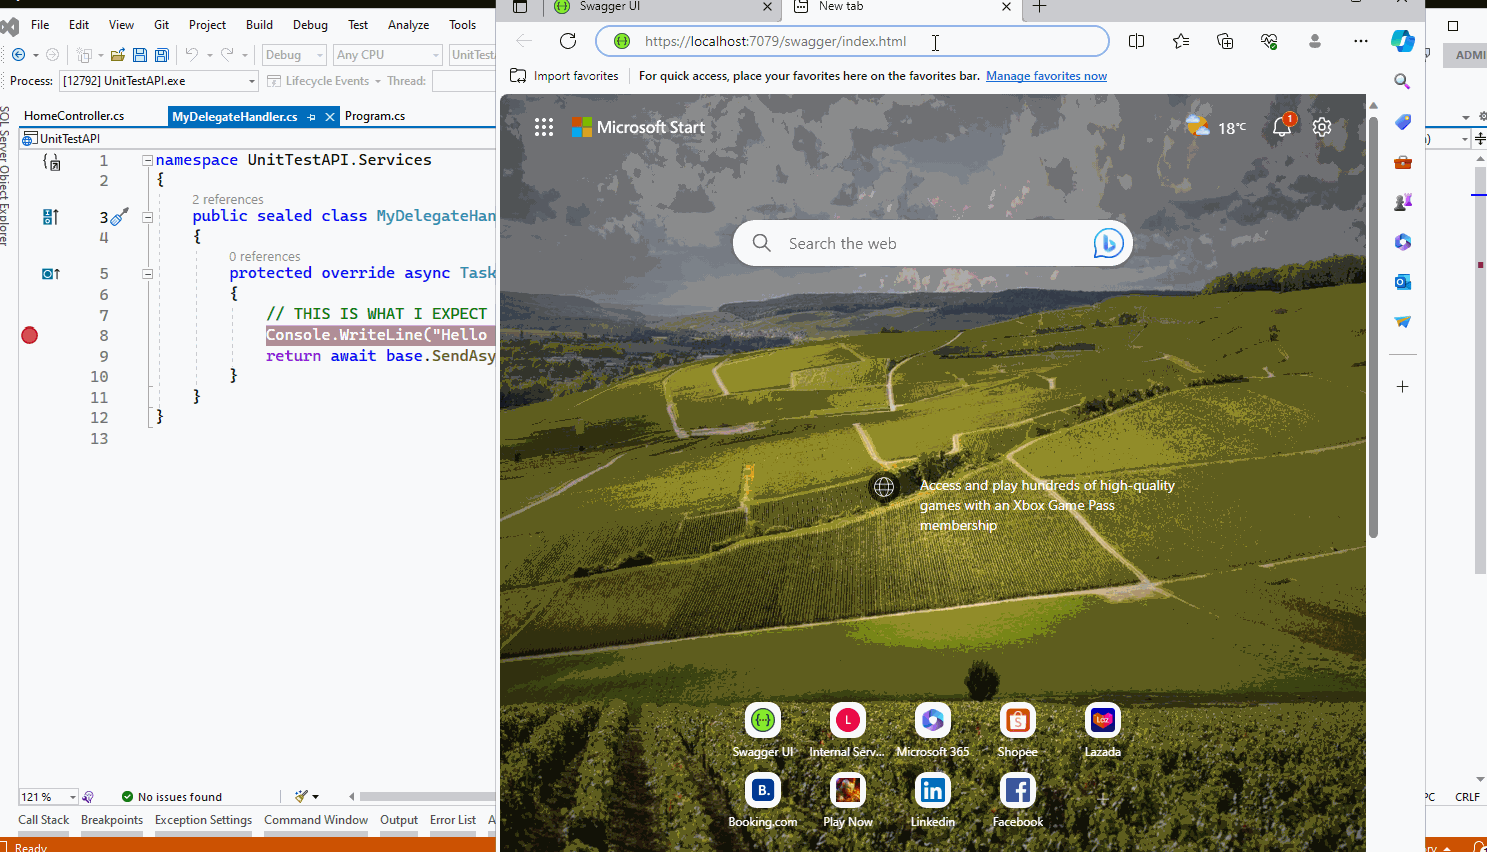Open the Command Window tab
1487x852 pixels.
pos(316,820)
